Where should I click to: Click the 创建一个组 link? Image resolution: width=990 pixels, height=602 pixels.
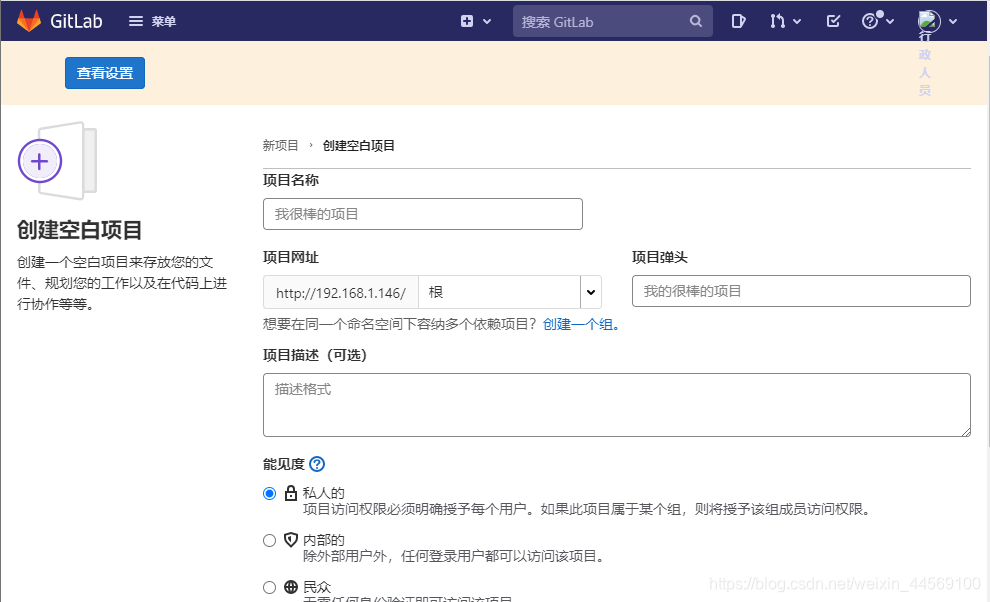[581, 324]
